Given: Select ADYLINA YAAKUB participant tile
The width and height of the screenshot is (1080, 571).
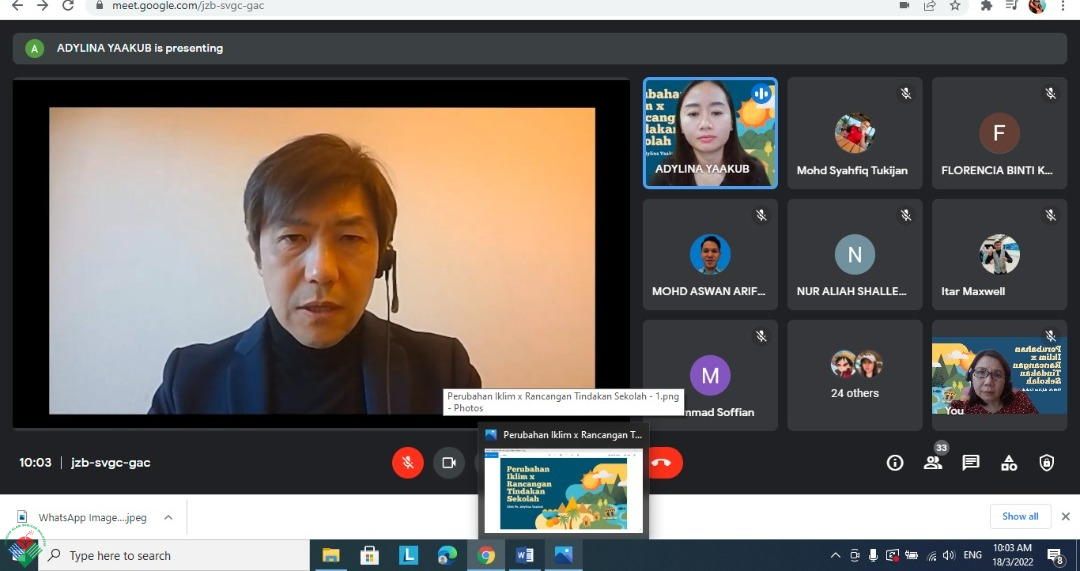Looking at the screenshot, I should pyautogui.click(x=710, y=133).
